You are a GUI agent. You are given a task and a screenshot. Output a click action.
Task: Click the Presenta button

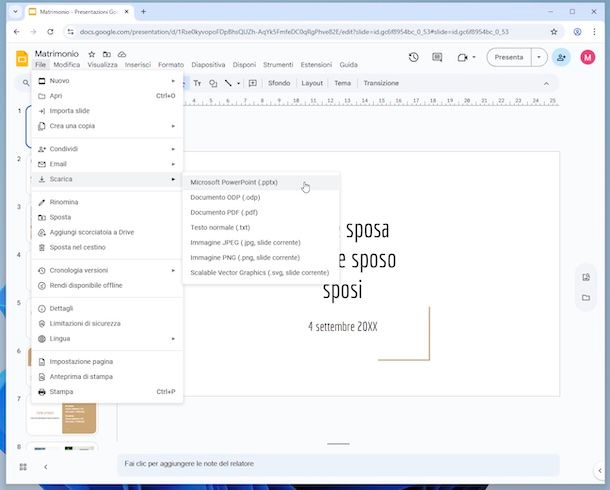[509, 58]
